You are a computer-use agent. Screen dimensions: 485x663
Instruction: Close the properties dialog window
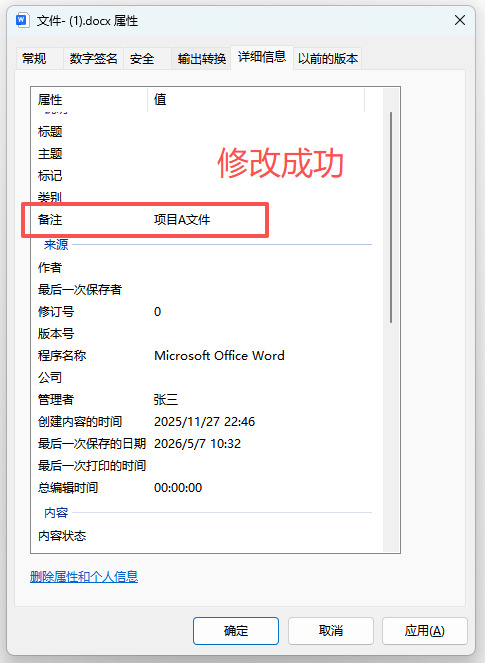pos(460,20)
